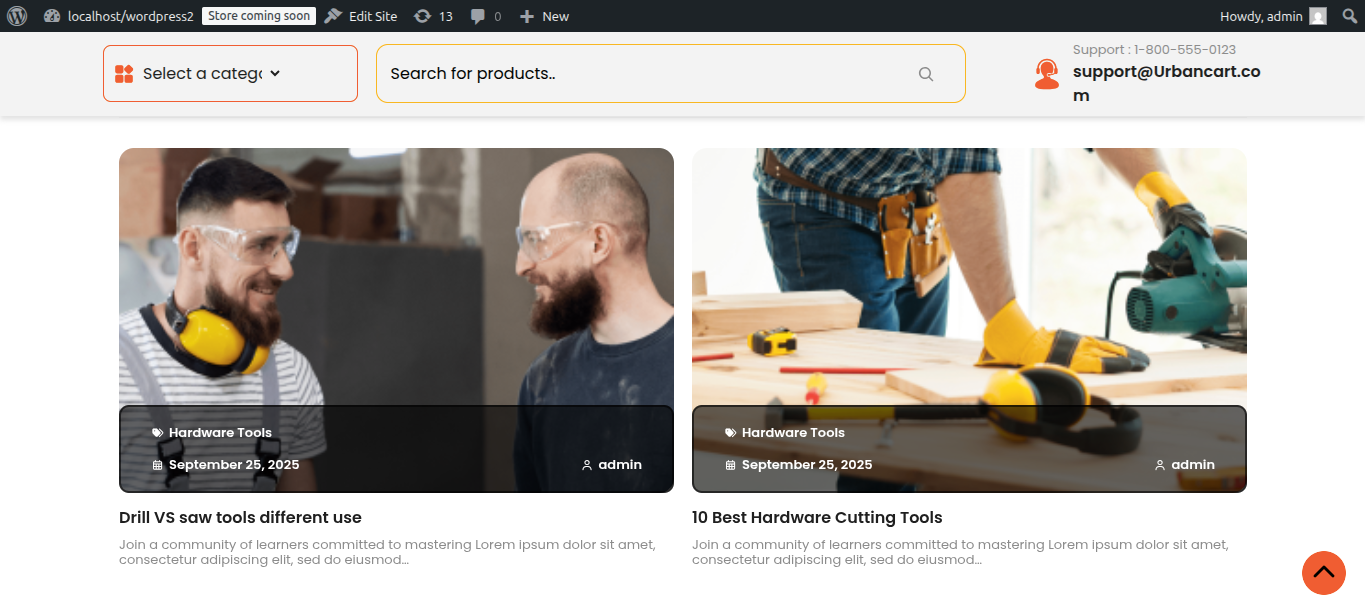Open the Drill VS saw tools different use post
This screenshot has height=608, width=1365.
(x=240, y=518)
